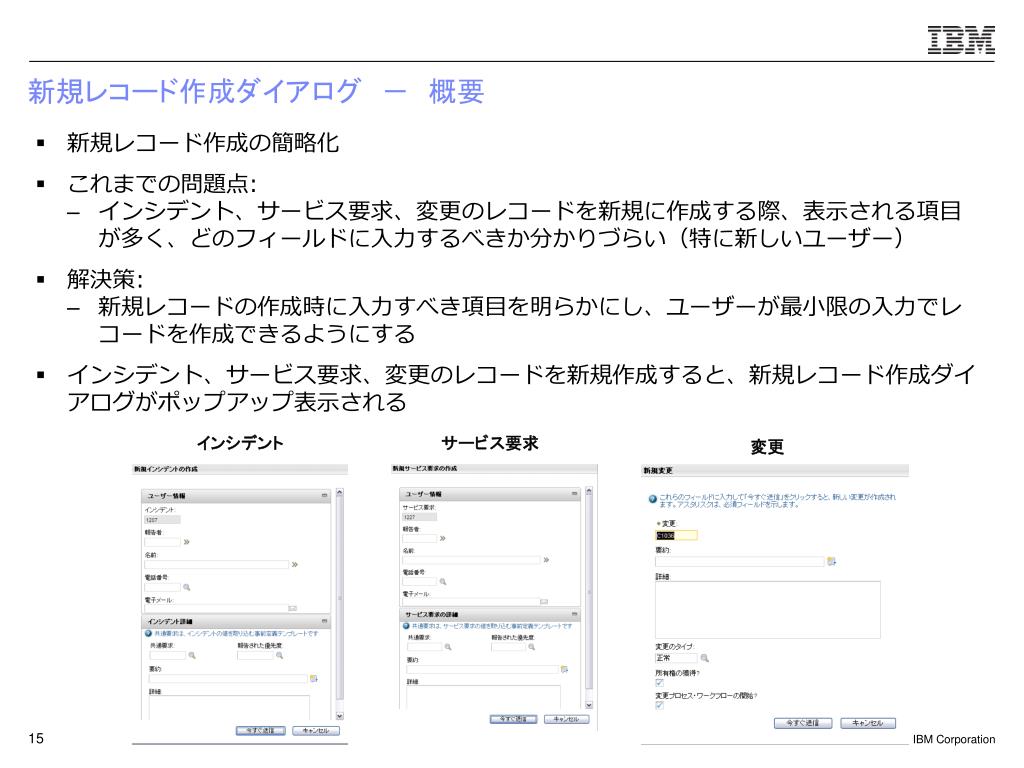Click キャンセル button in 新規変更 dialog

867,723
